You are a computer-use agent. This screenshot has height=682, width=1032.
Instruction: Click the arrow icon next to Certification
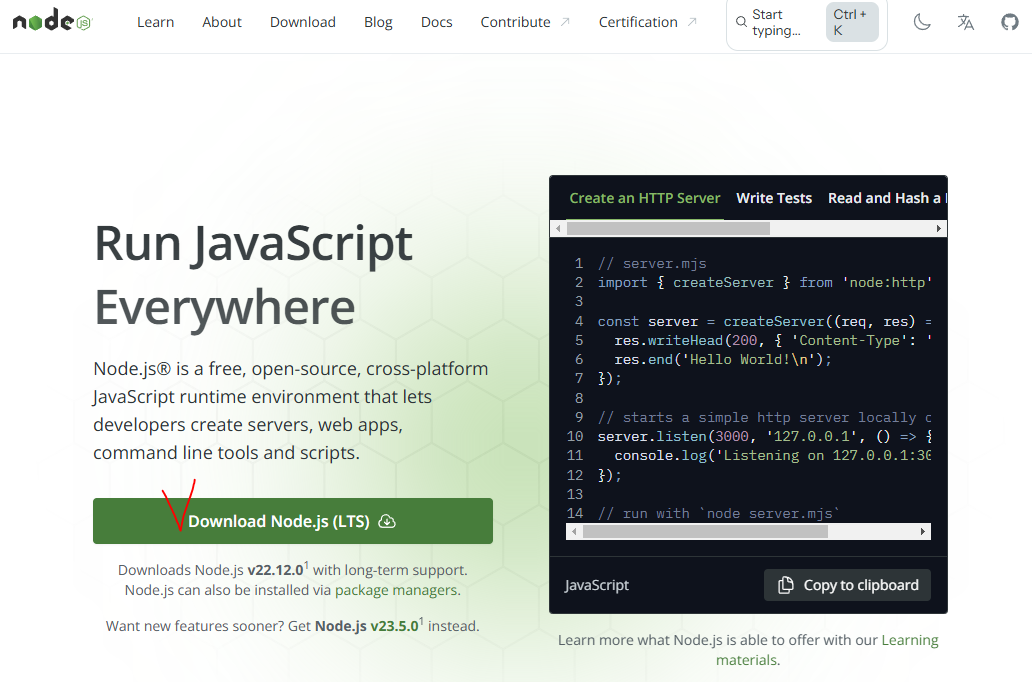point(692,22)
